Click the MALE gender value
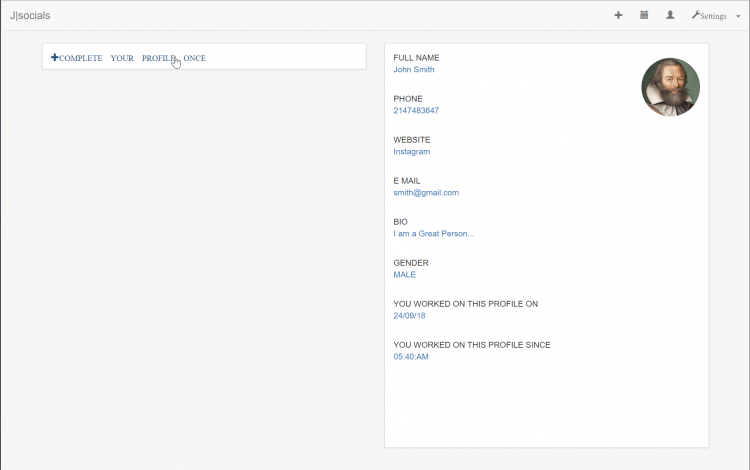This screenshot has width=750, height=470. (404, 274)
